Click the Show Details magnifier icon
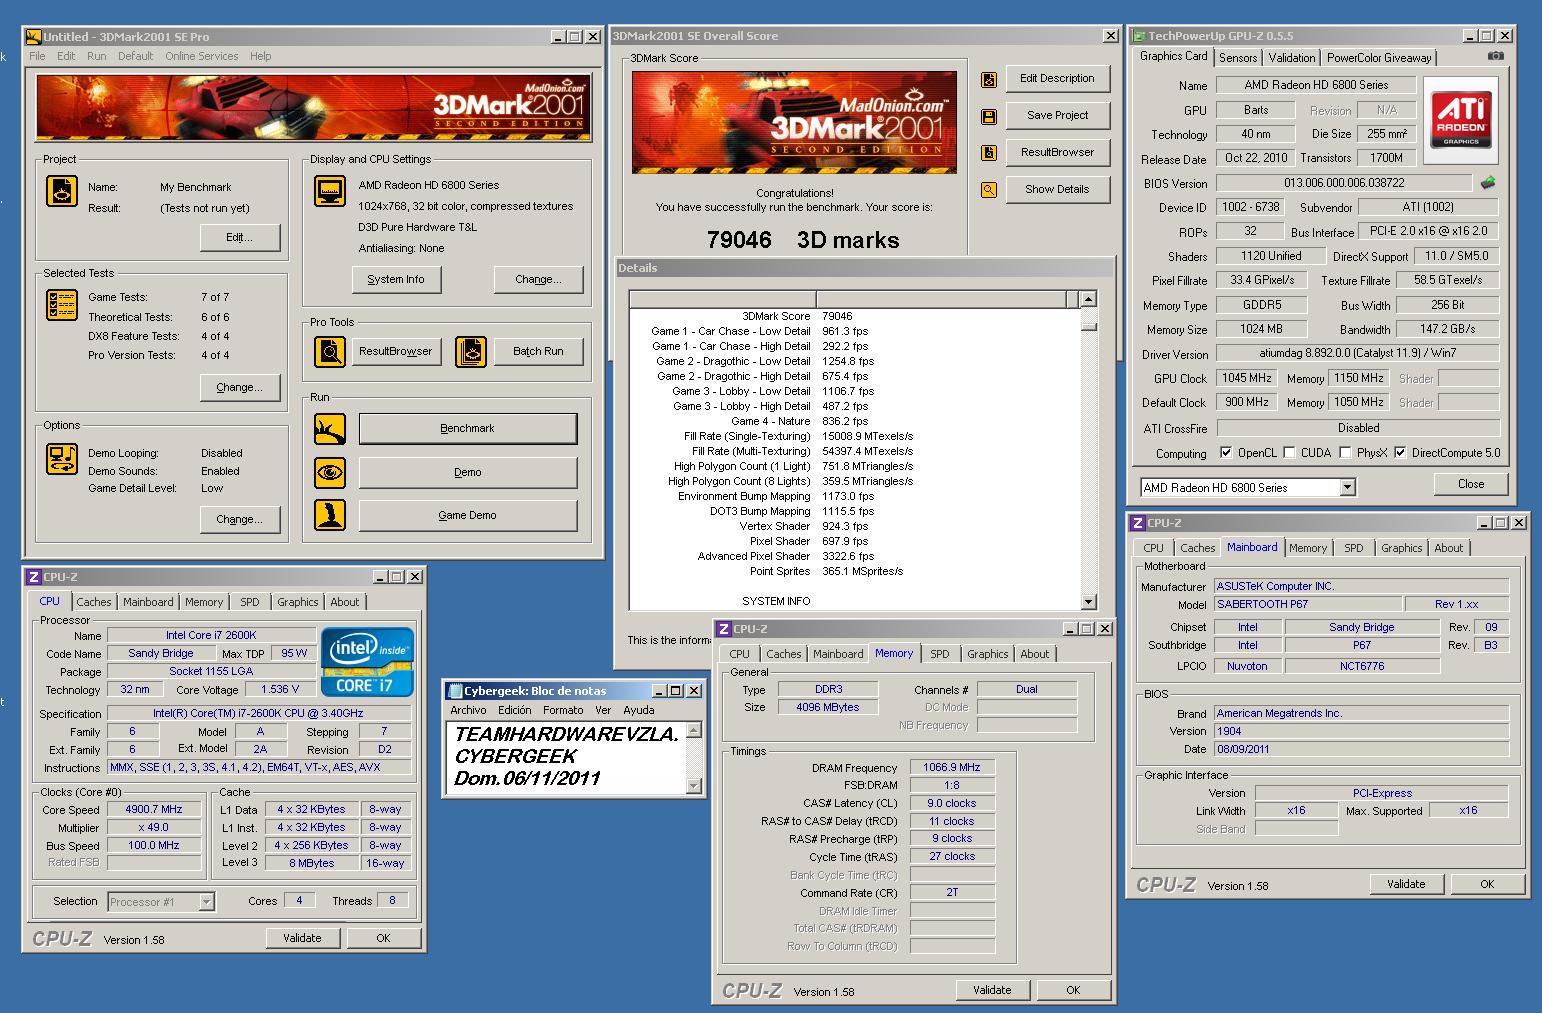Viewport: 1542px width, 1013px height. (989, 190)
